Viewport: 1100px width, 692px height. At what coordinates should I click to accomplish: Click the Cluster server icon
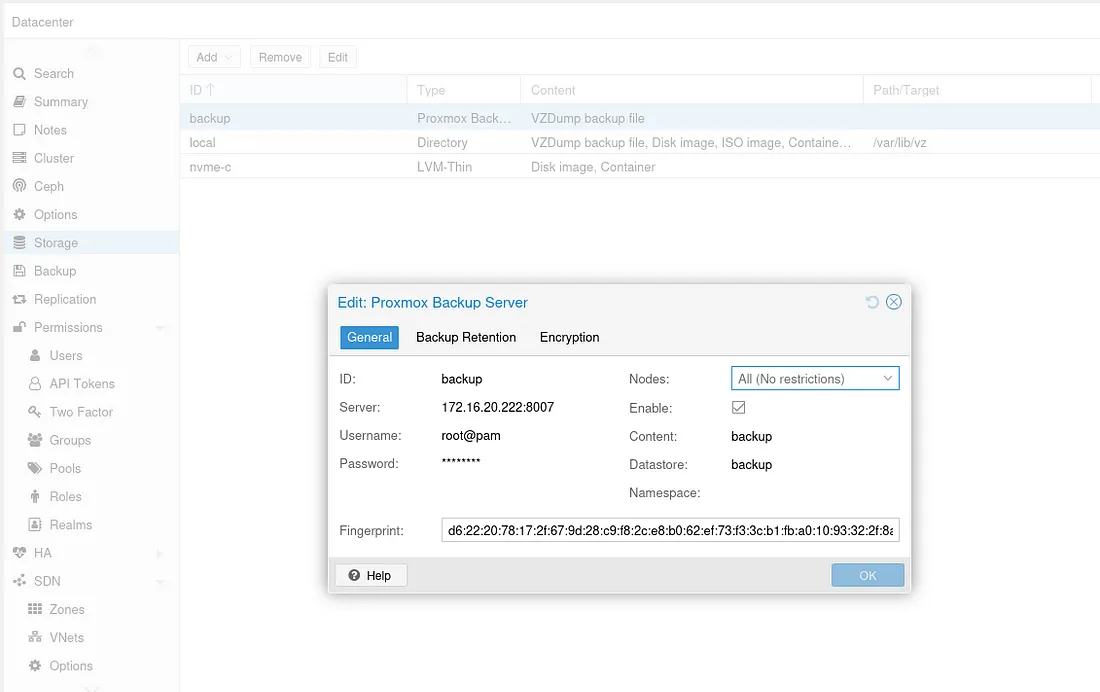(19, 158)
